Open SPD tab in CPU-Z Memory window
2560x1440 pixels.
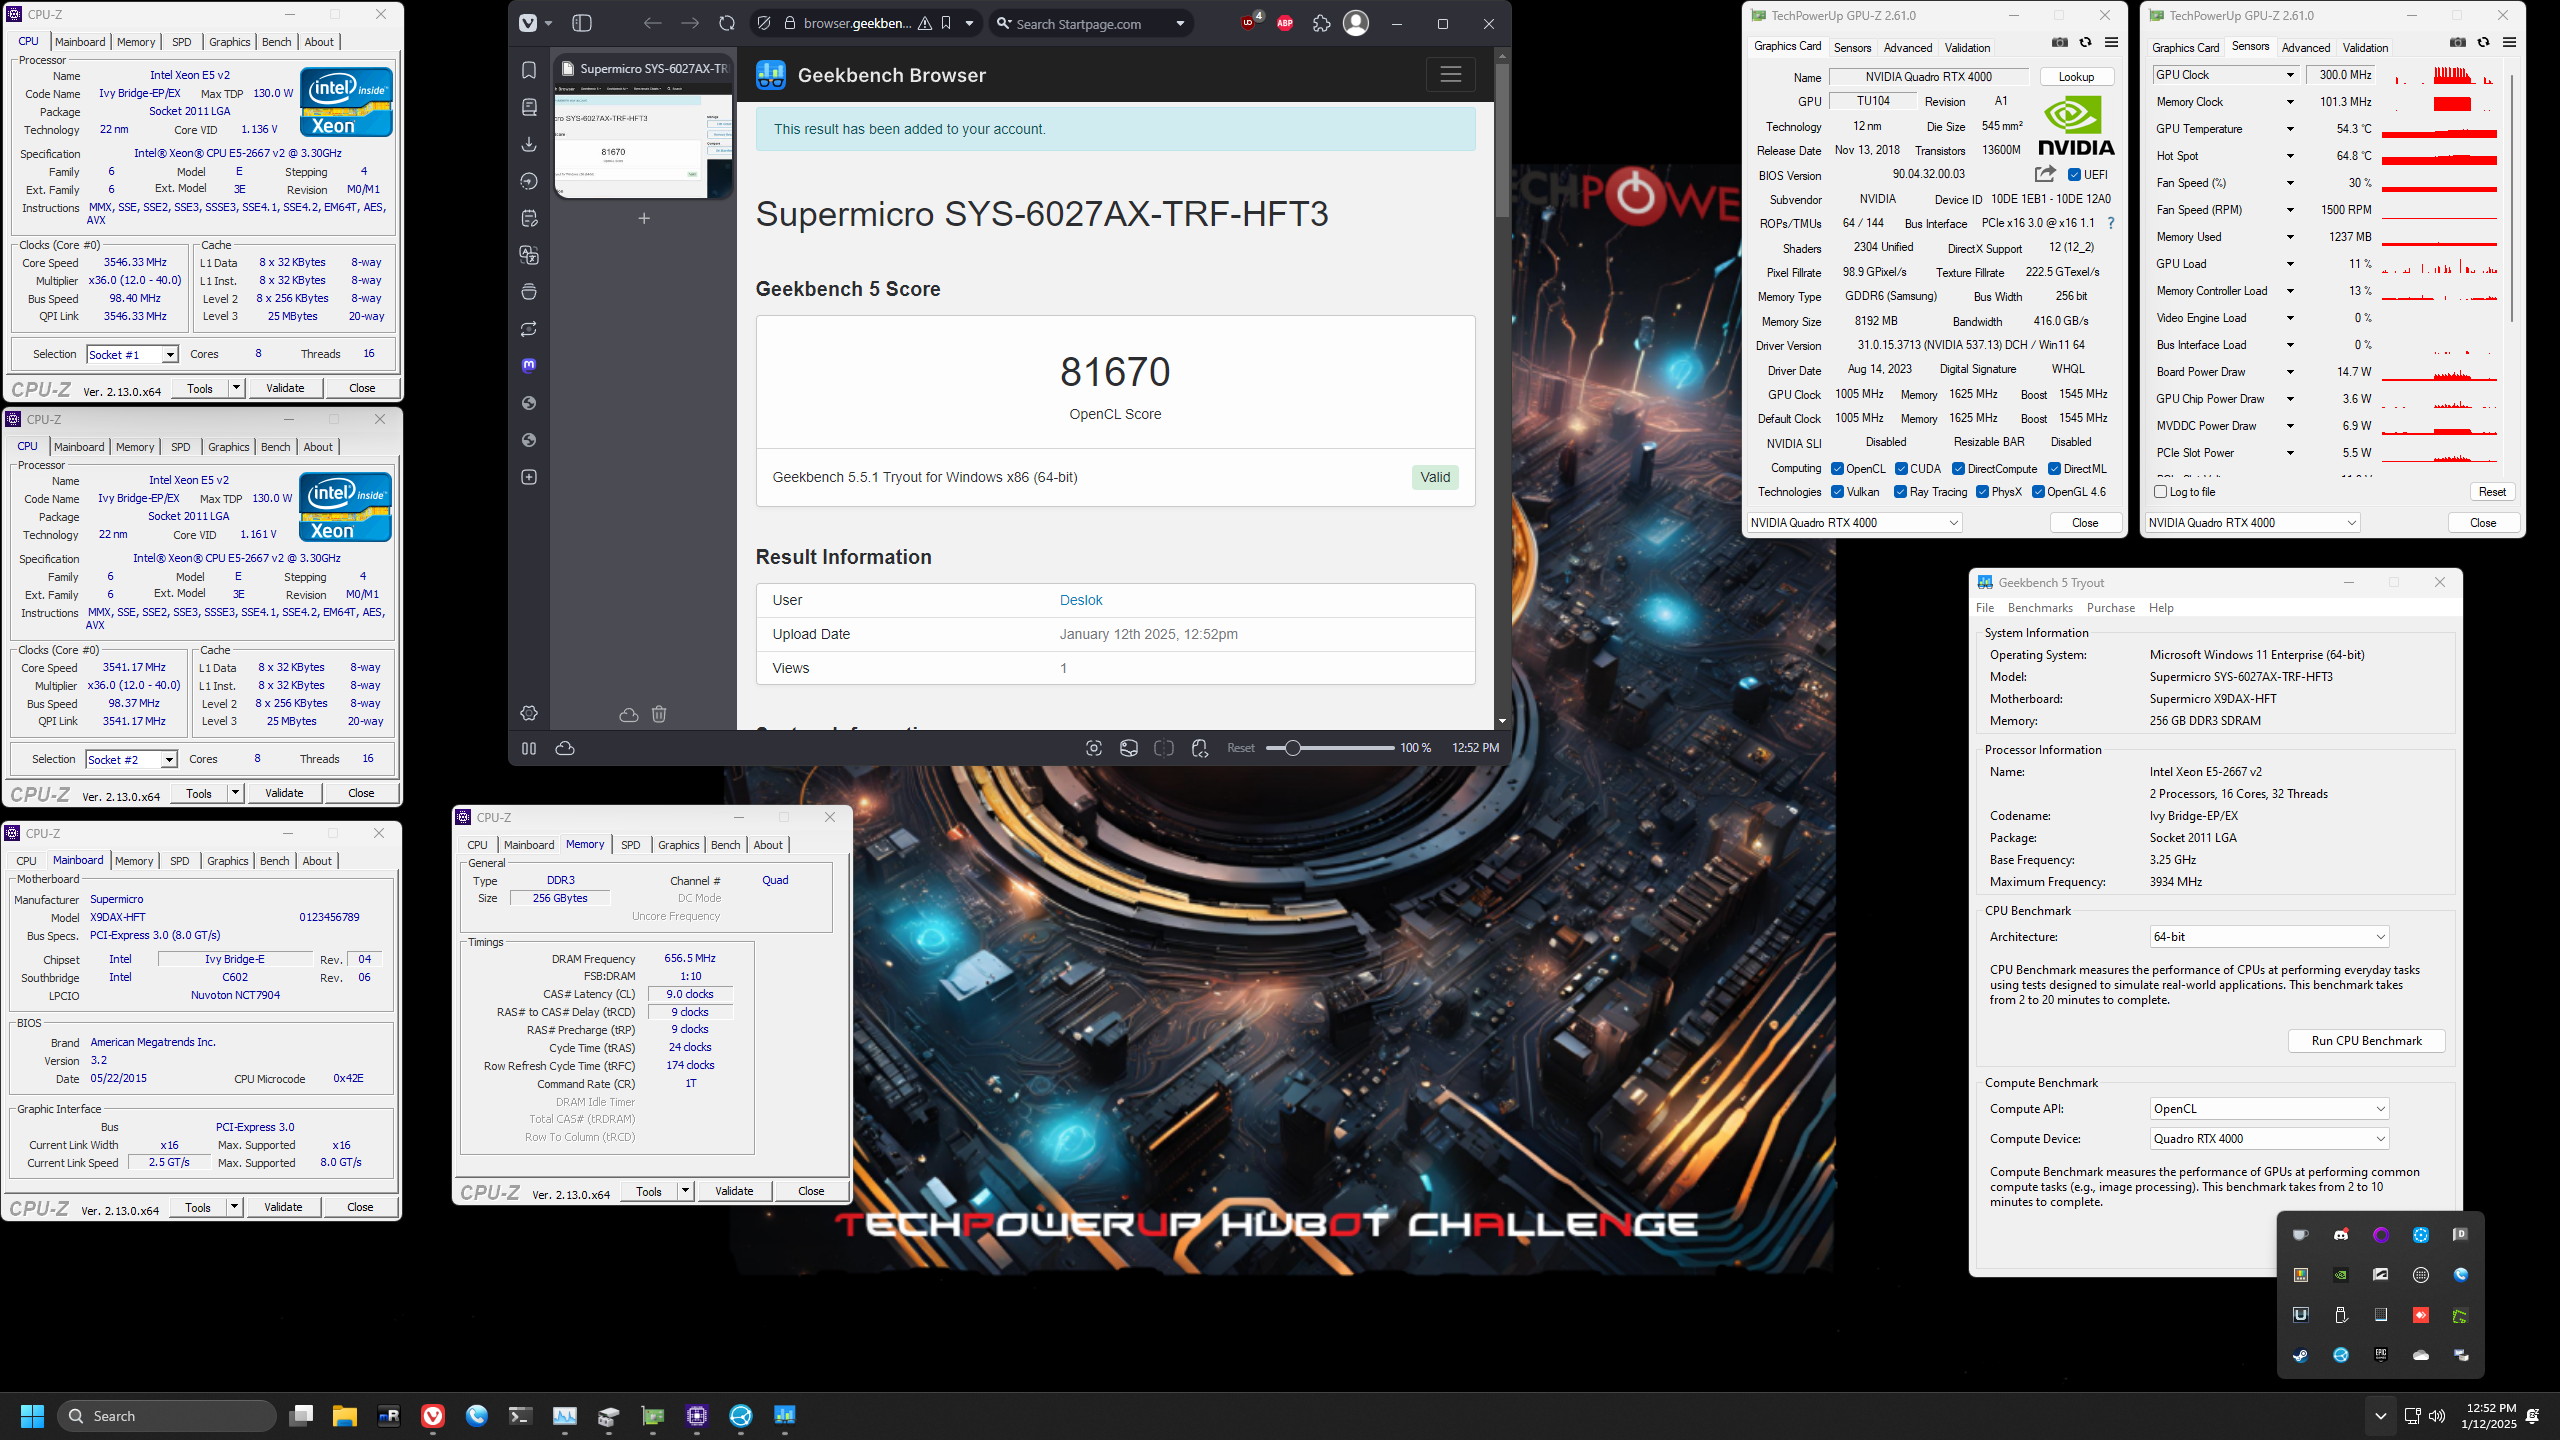click(631, 845)
